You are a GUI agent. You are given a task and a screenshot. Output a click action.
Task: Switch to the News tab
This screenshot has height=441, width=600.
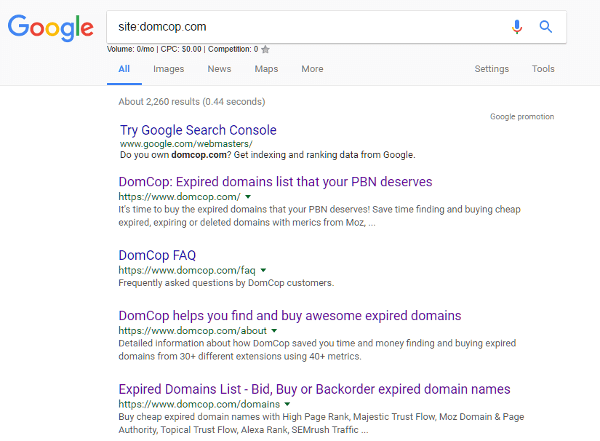[x=219, y=69]
